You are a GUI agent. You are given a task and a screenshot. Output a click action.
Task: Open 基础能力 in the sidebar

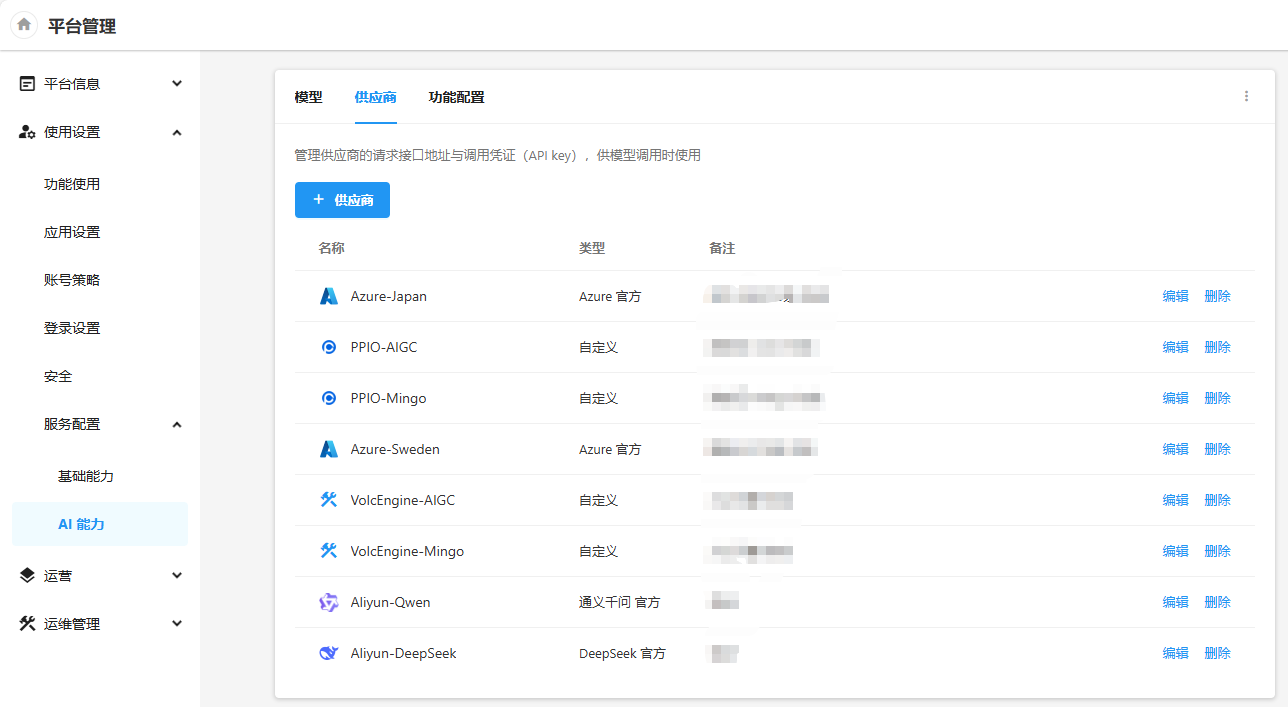point(86,476)
